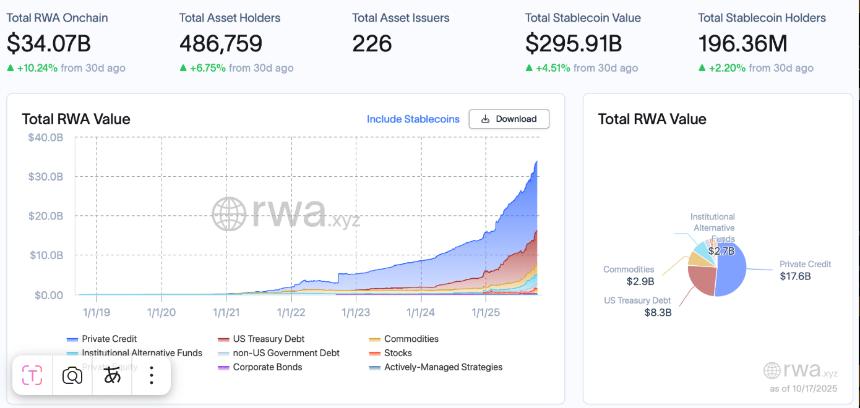Image resolution: width=860 pixels, height=408 pixels.
Task: Click the Total Stablecoin Value $295.91B stat
Action: (x=574, y=44)
